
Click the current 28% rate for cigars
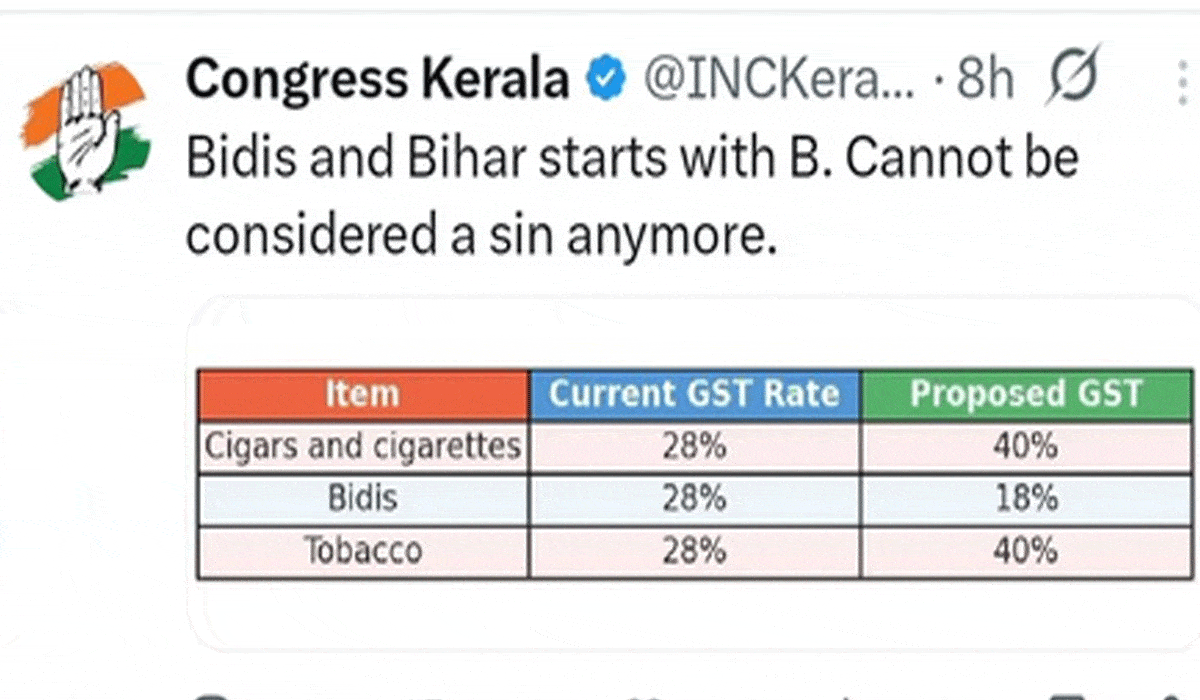pyautogui.click(x=694, y=446)
